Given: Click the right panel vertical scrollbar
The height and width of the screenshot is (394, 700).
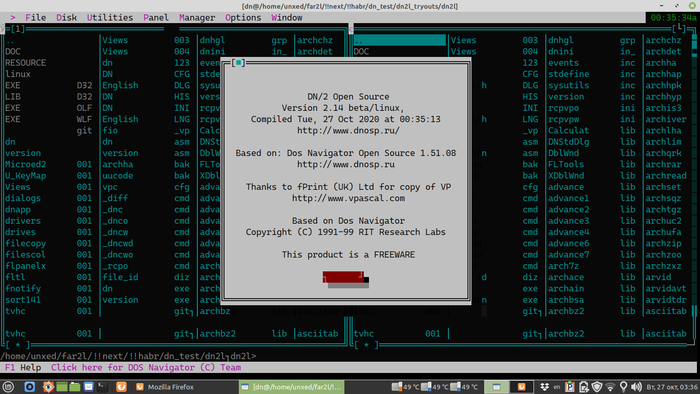Looking at the screenshot, I should [694, 178].
